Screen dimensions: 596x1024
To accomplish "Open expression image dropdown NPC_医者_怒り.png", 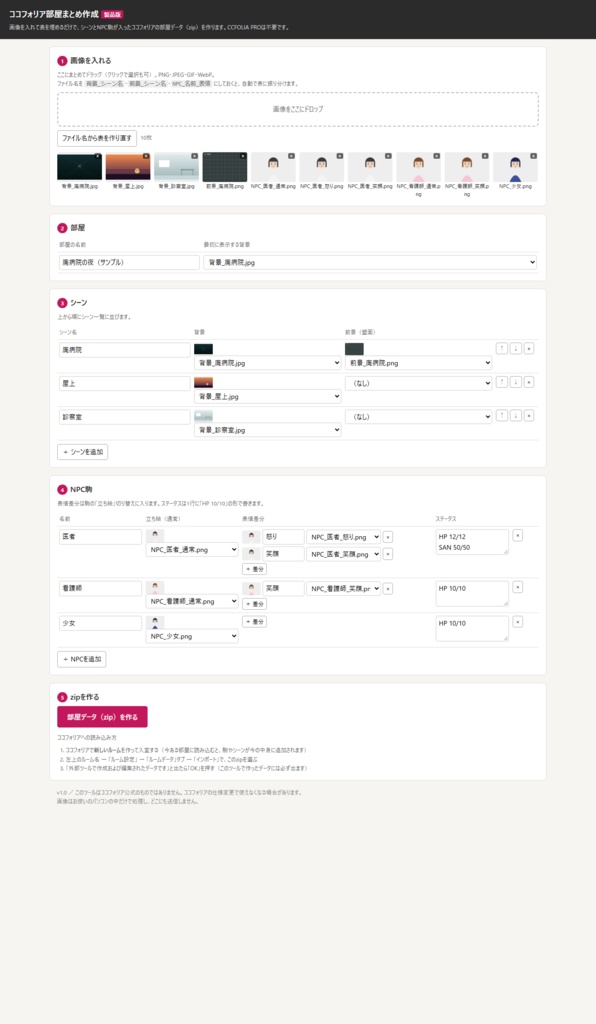I will pos(343,537).
